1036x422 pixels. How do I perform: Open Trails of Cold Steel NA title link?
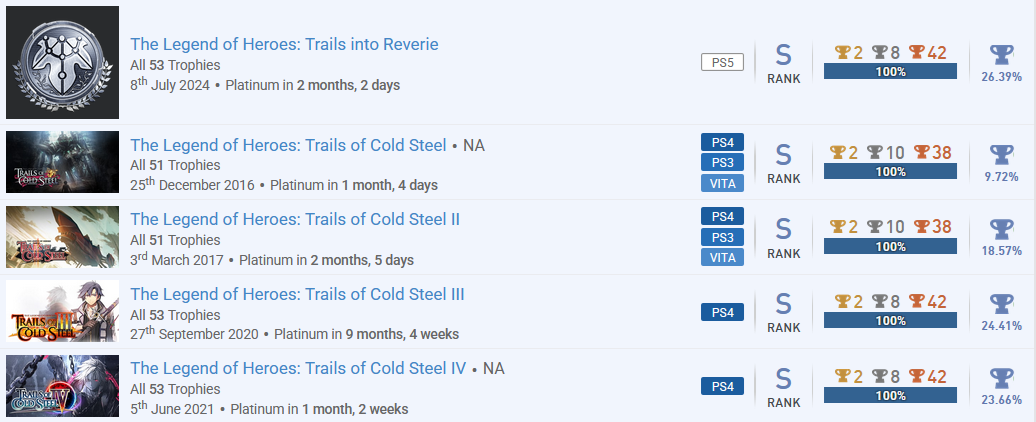[x=288, y=145]
